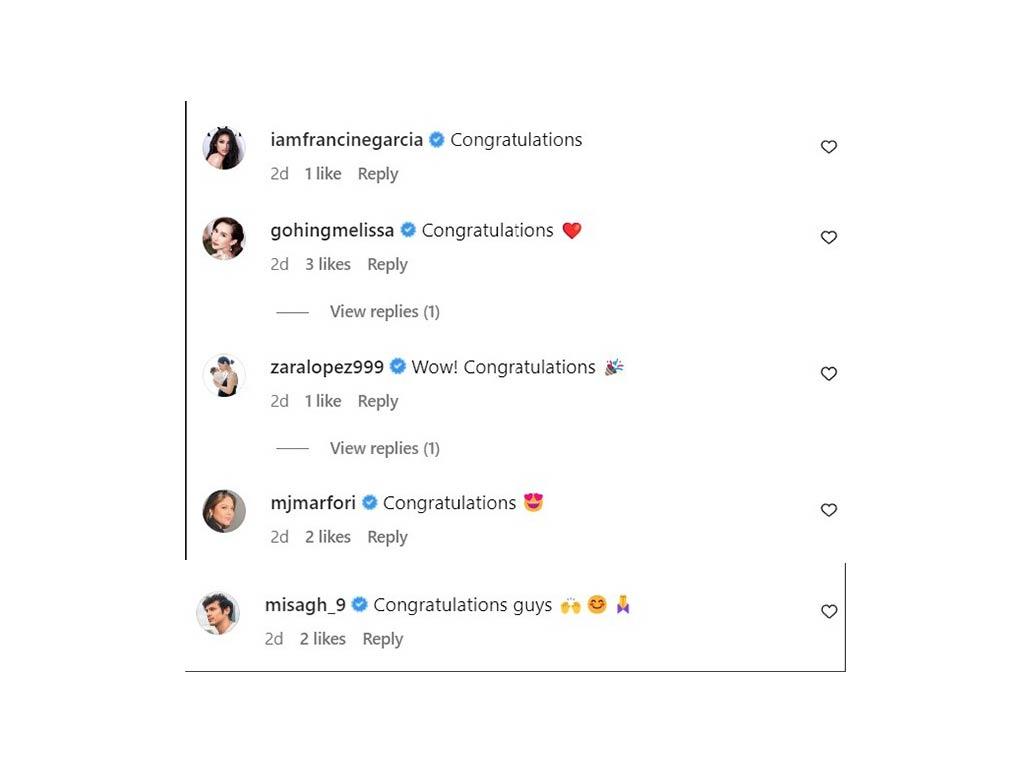Open the 3 likes list on gohingmelissa's comment

[327, 264]
